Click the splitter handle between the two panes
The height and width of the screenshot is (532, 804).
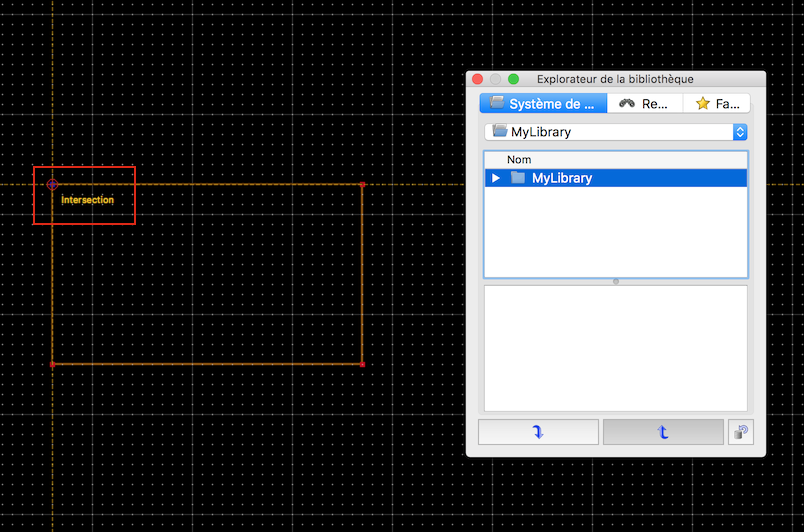(615, 281)
